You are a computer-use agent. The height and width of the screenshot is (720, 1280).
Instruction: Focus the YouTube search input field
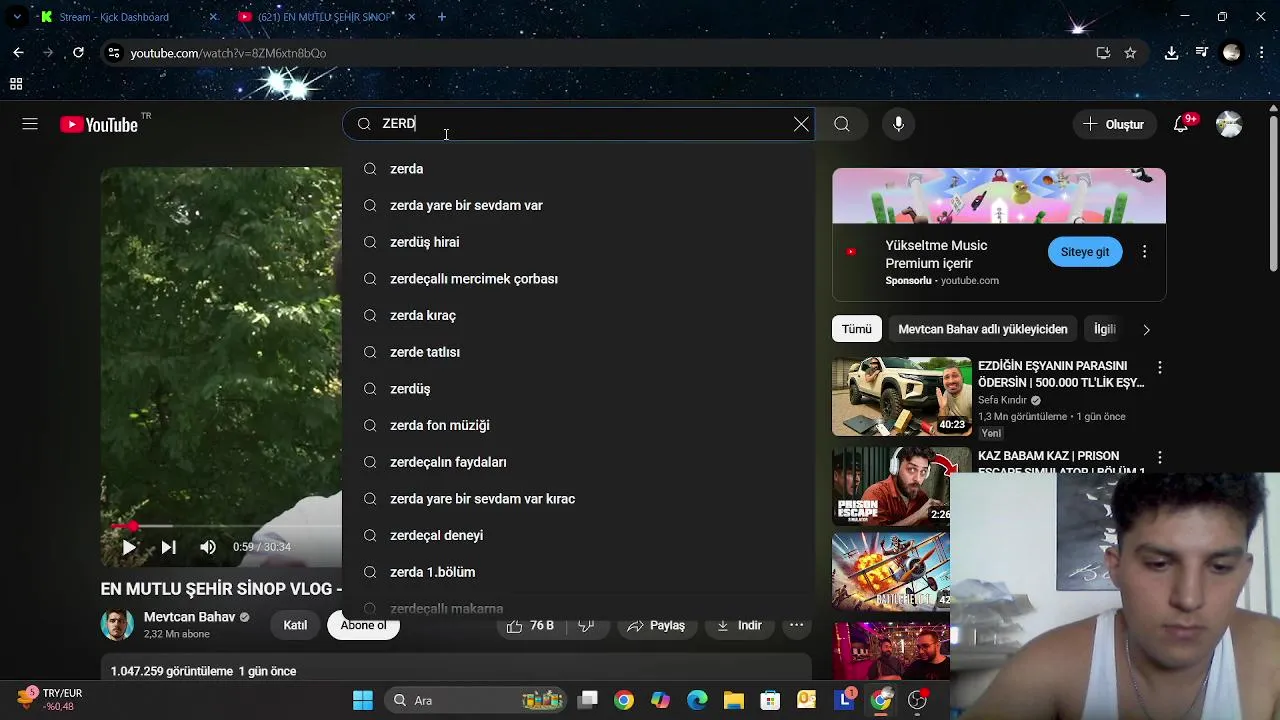tap(580, 124)
